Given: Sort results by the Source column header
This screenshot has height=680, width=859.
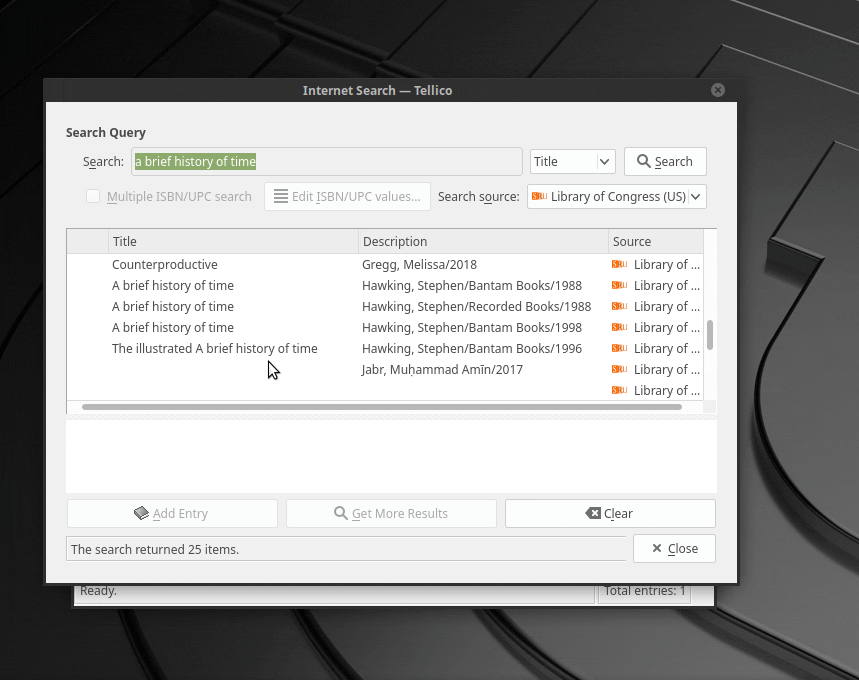Looking at the screenshot, I should coord(656,242).
